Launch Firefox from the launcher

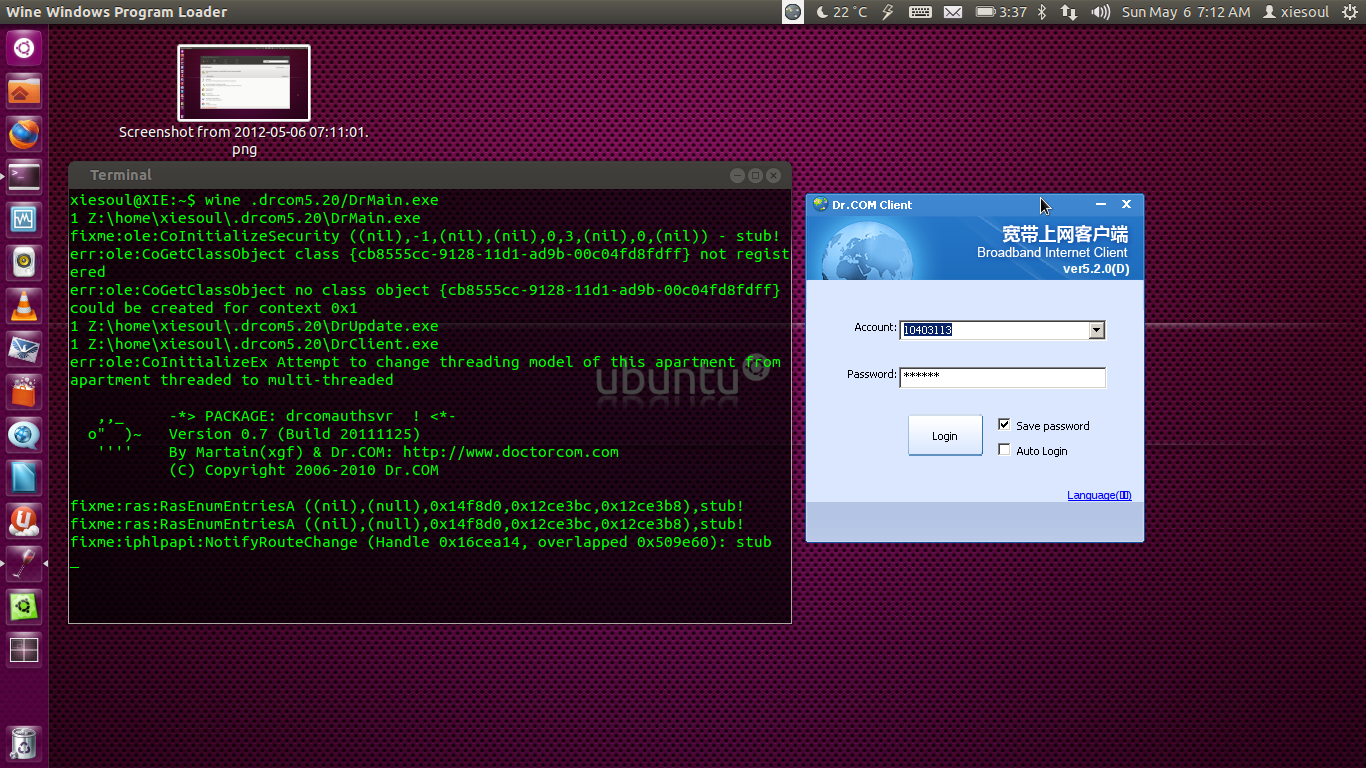(24, 134)
